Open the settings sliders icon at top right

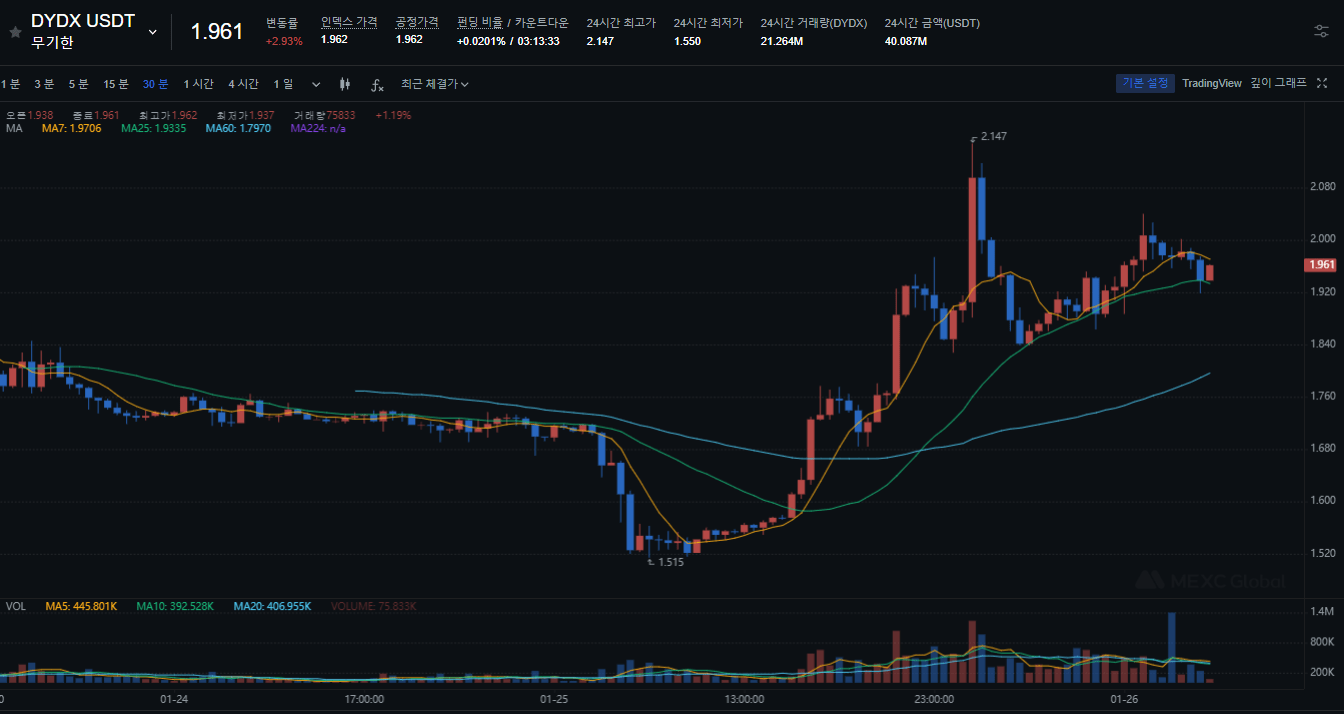tap(1322, 31)
